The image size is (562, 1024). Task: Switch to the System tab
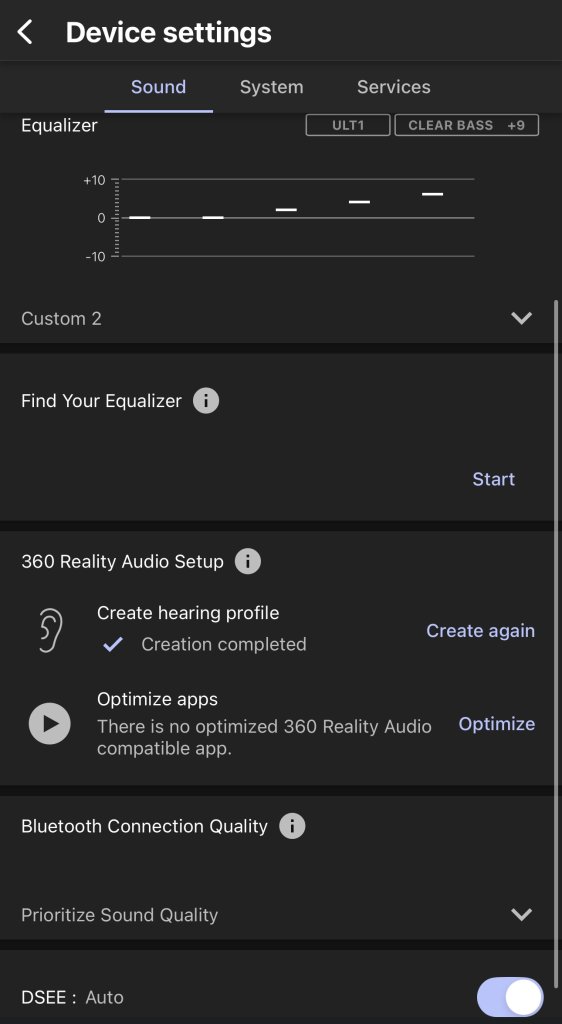272,87
